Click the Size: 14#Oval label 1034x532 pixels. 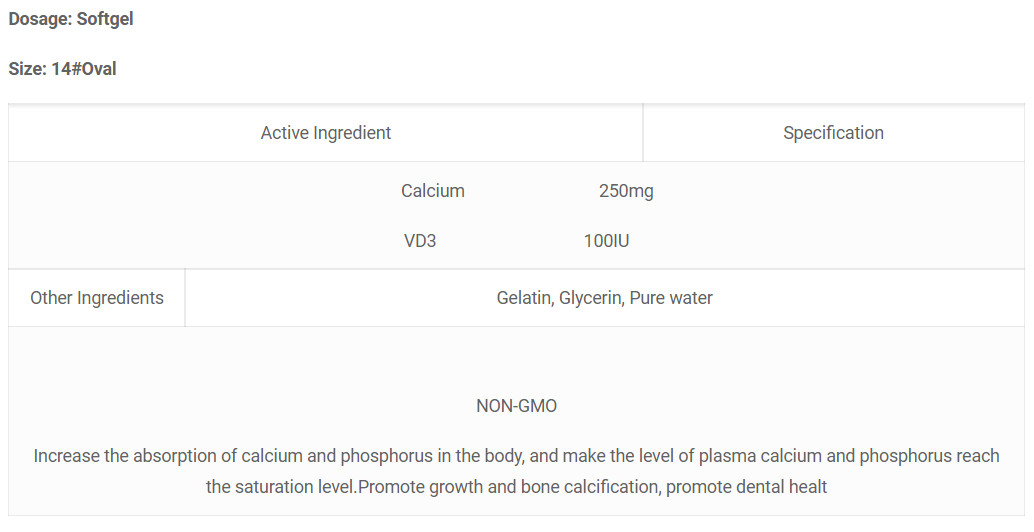point(62,69)
